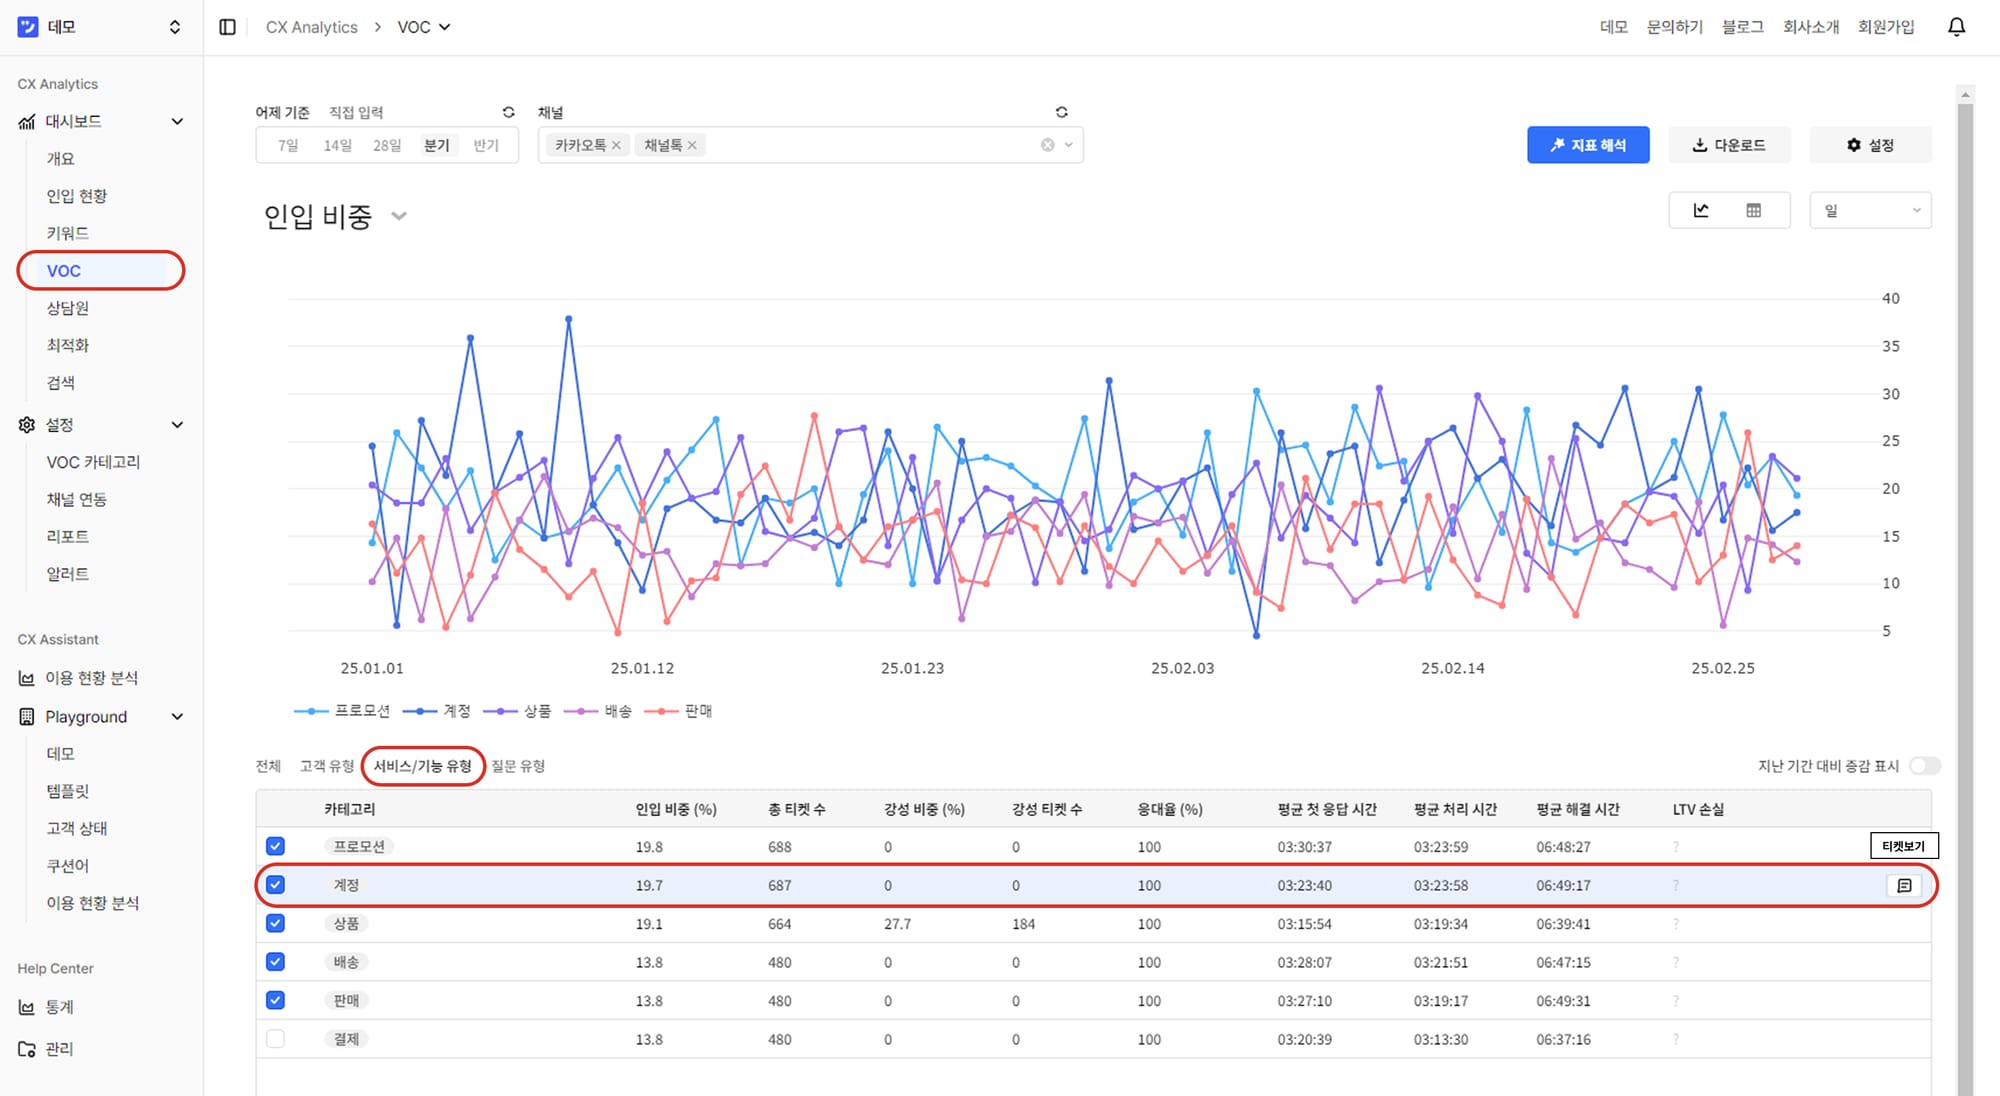2000x1096 pixels.
Task: Open the 인입 비중 metric dropdown
Action: tap(399, 216)
